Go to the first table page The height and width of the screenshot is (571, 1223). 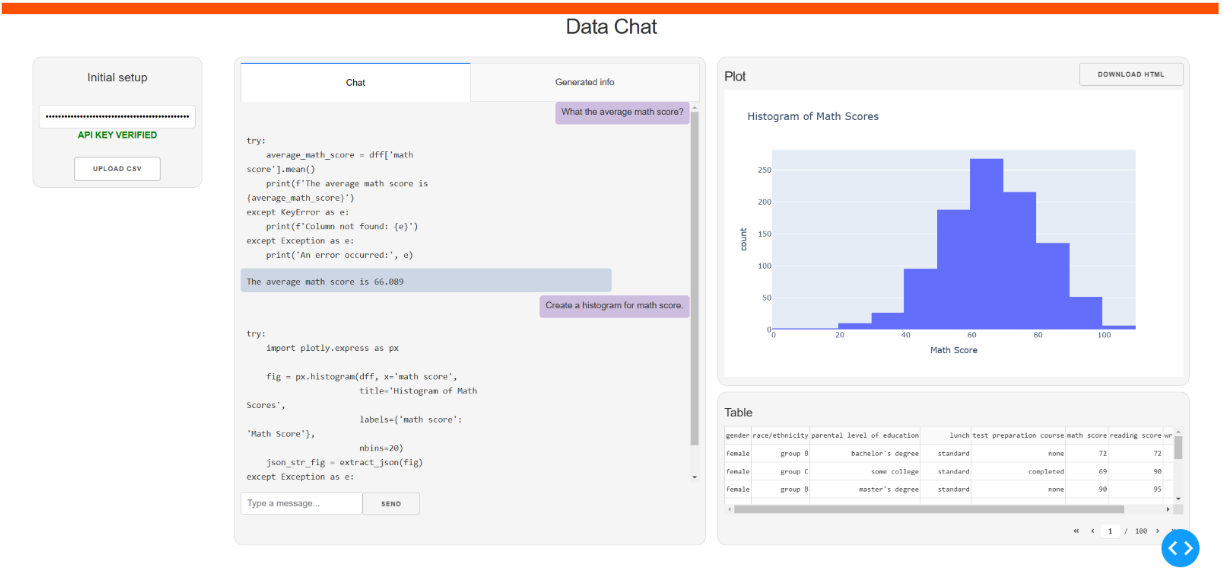point(1076,531)
